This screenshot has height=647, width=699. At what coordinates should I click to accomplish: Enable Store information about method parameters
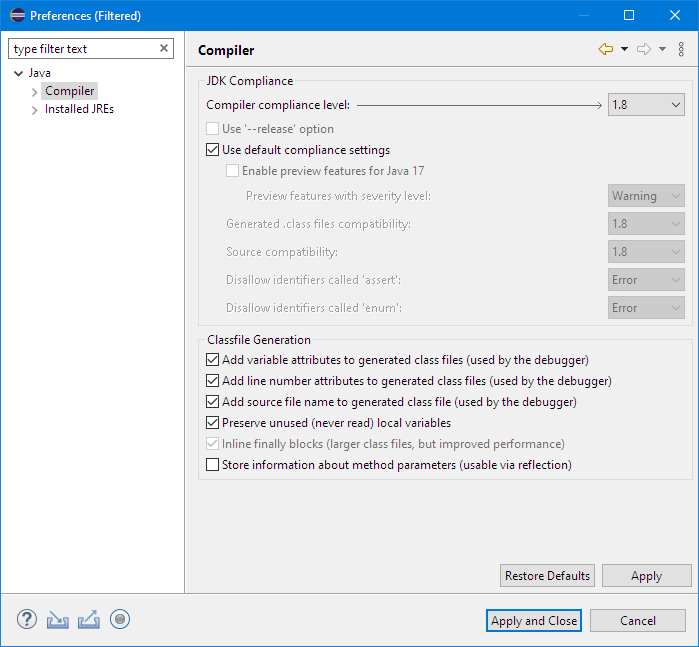coord(212,464)
